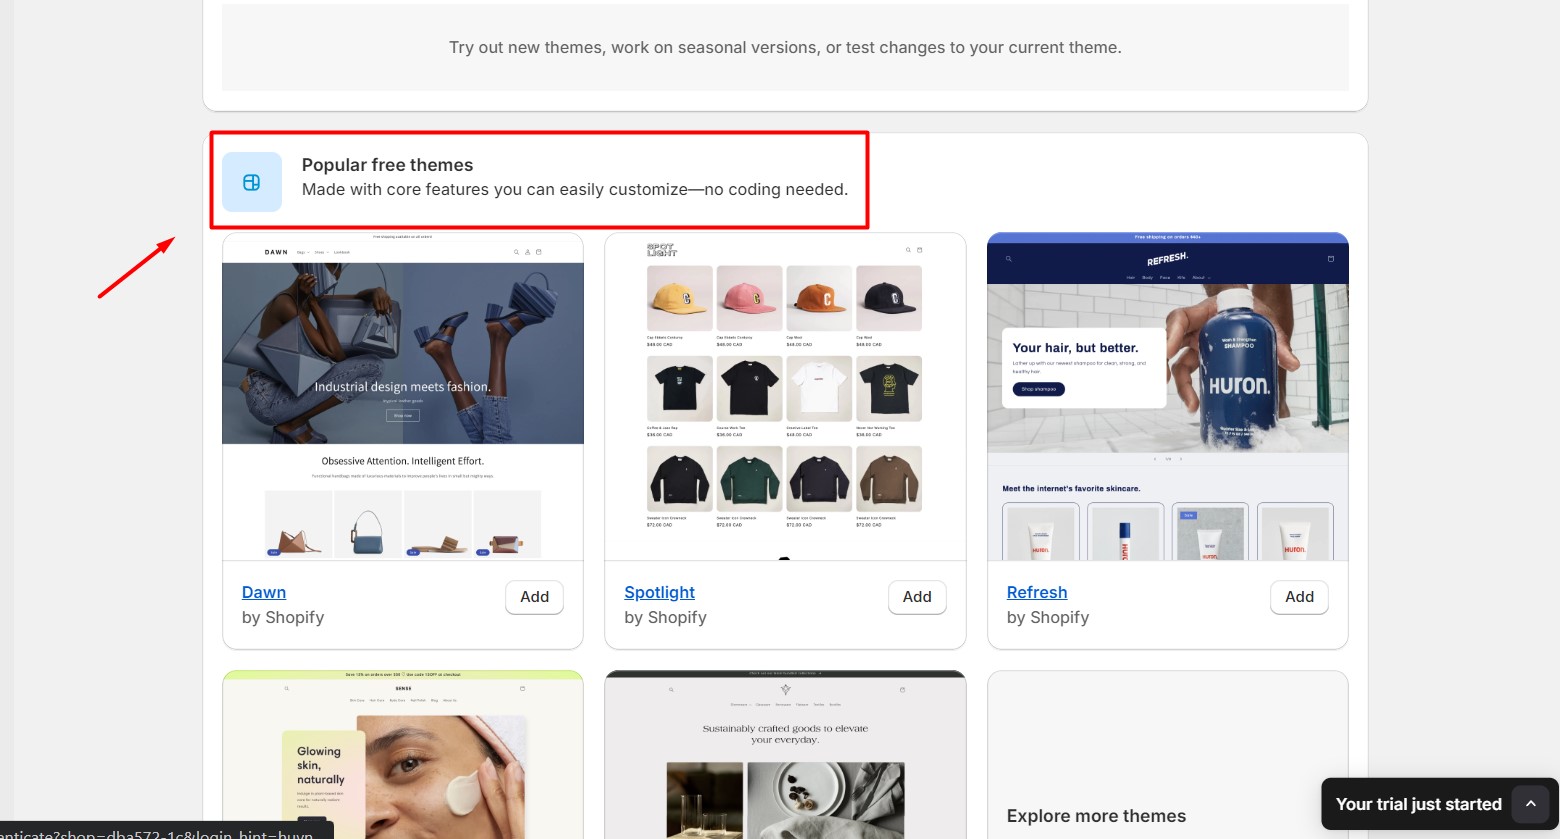Open the Explore more themes card

tap(1096, 815)
